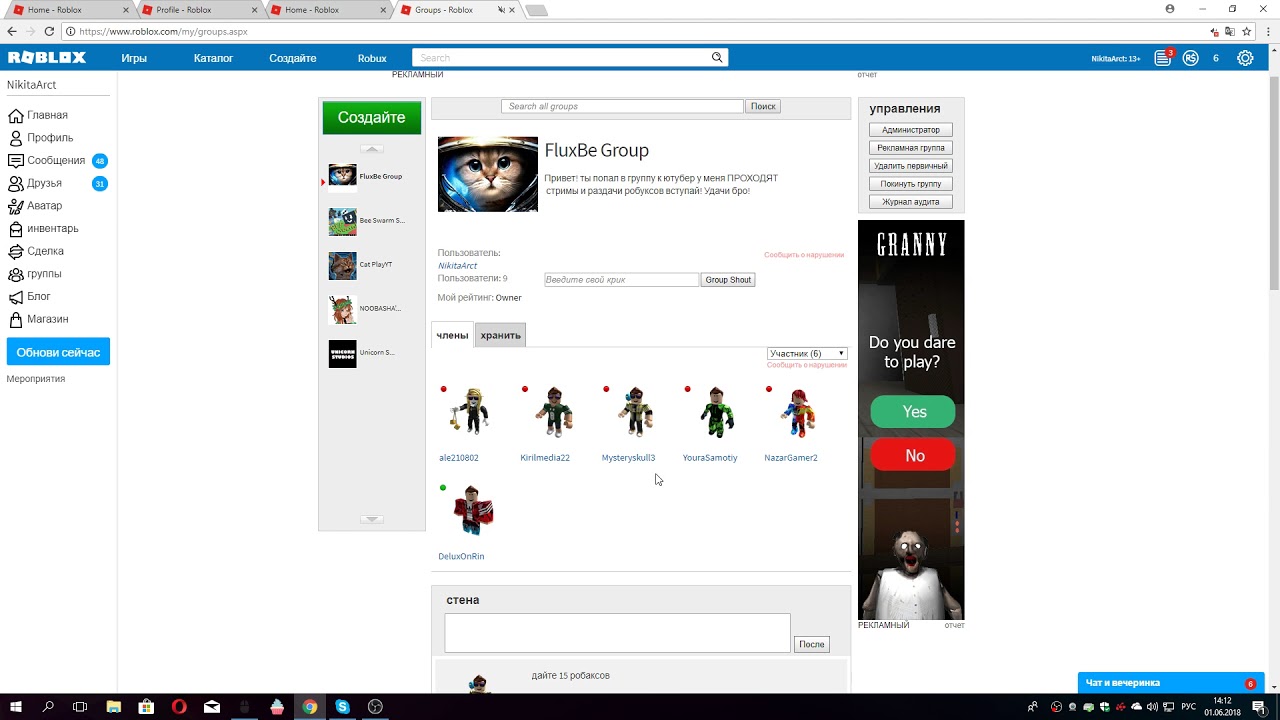
Task: Reload the page with refresh icon
Action: click(x=49, y=31)
